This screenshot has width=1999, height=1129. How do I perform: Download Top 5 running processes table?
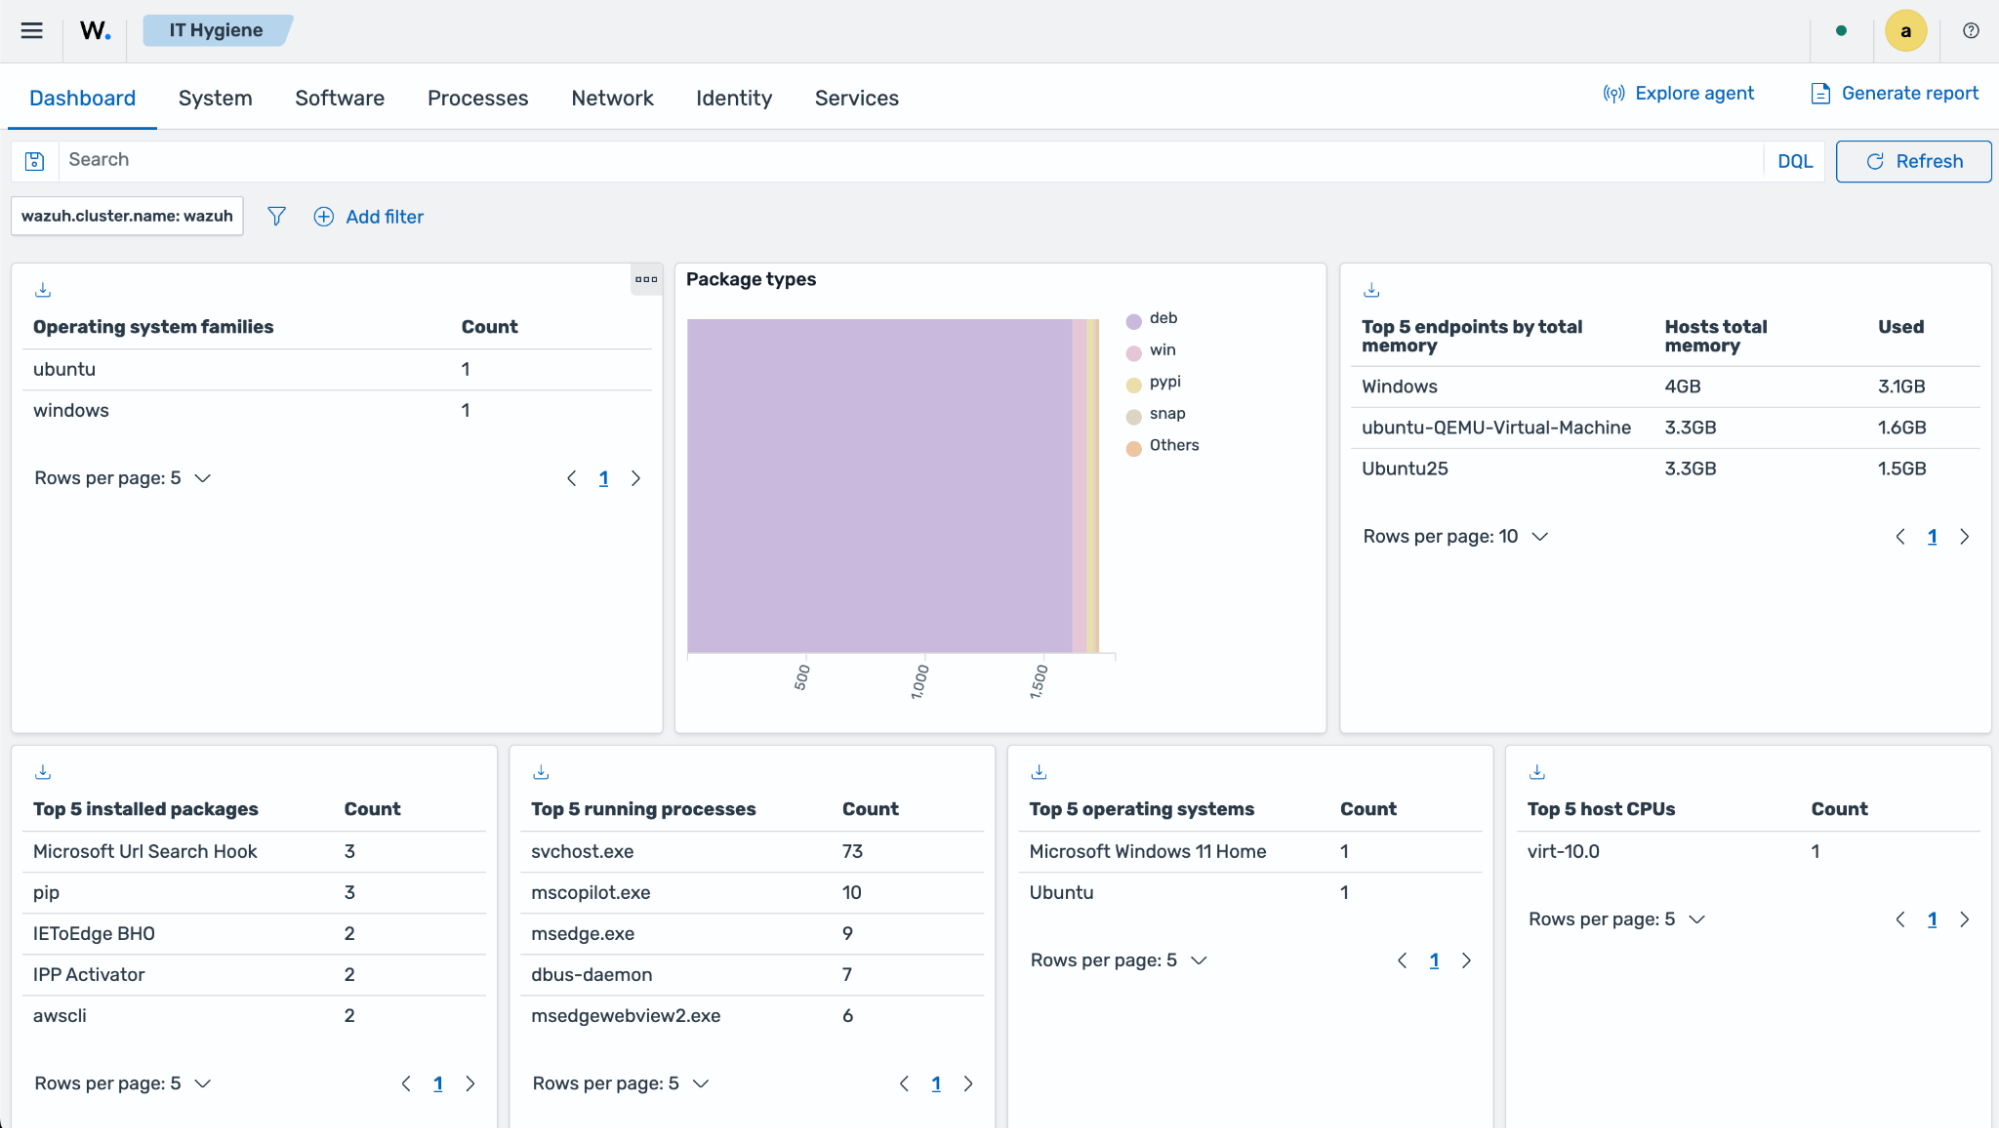541,772
